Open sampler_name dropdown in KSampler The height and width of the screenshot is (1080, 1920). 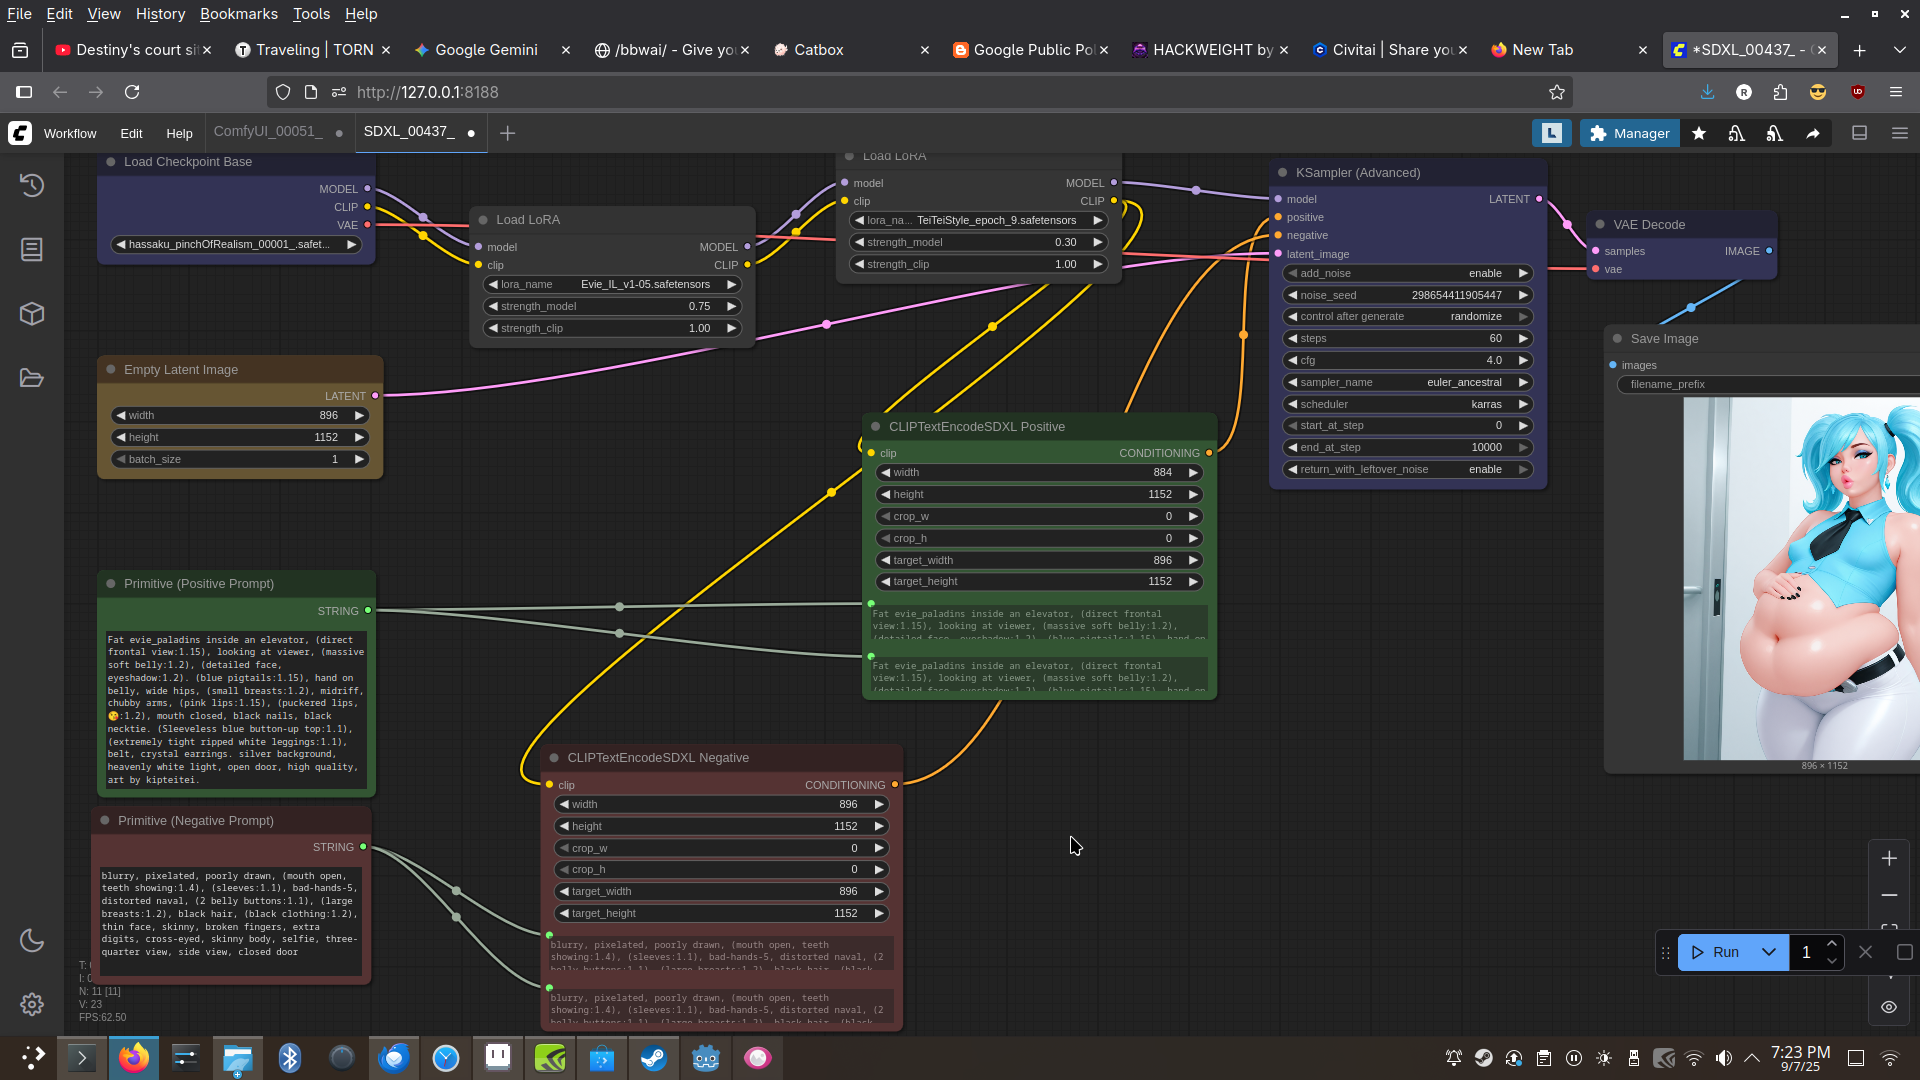click(x=1407, y=382)
